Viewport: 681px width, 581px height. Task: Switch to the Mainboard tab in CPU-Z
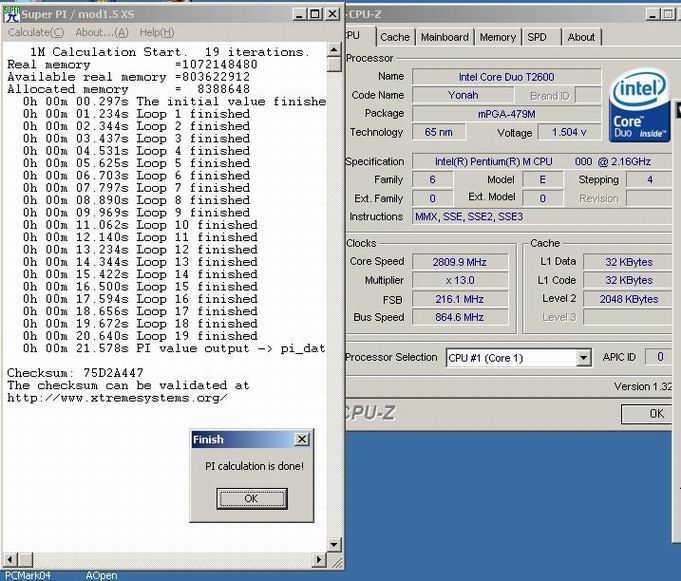coord(445,37)
